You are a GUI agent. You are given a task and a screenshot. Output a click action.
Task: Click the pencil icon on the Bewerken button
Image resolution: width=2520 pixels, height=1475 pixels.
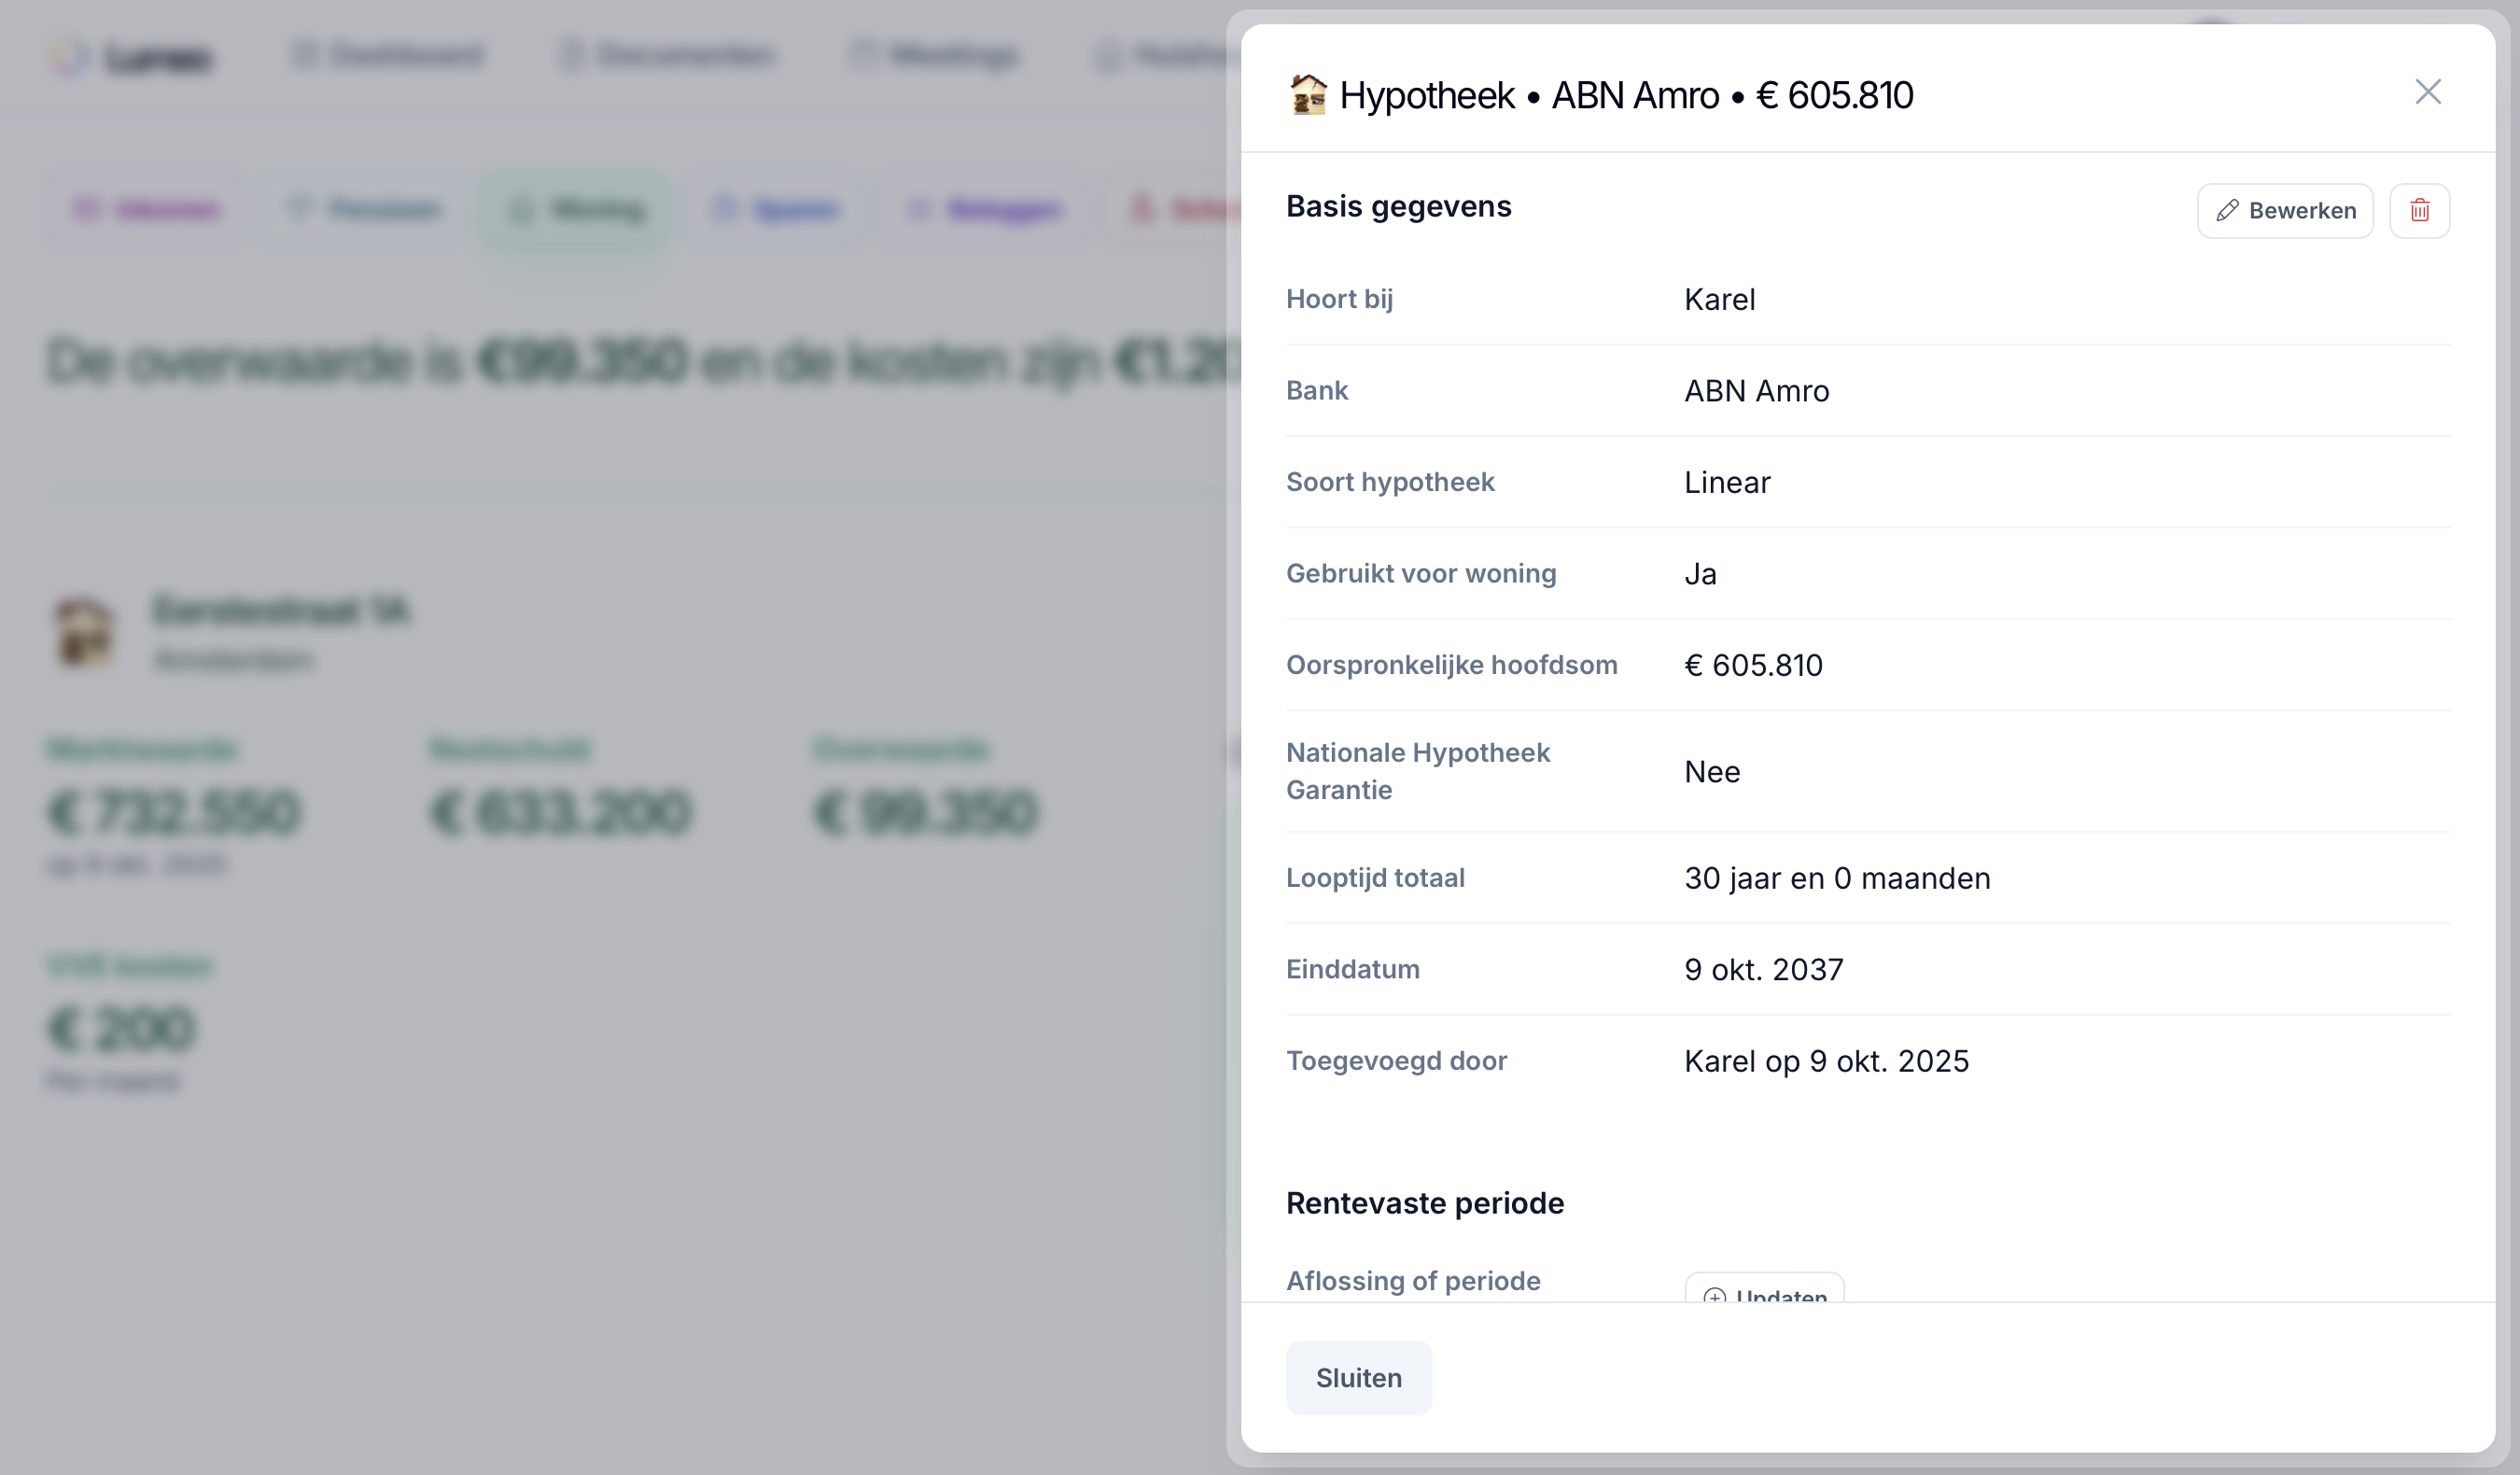[x=2228, y=210]
